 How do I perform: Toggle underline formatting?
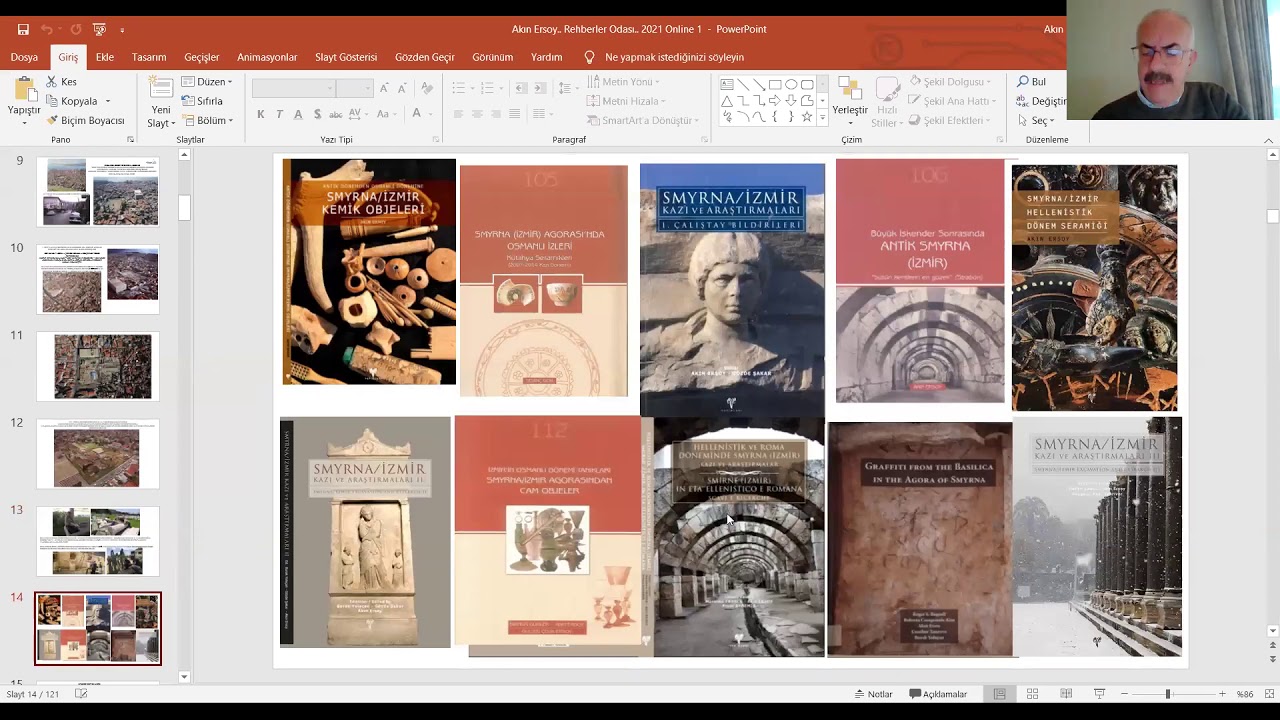click(298, 115)
